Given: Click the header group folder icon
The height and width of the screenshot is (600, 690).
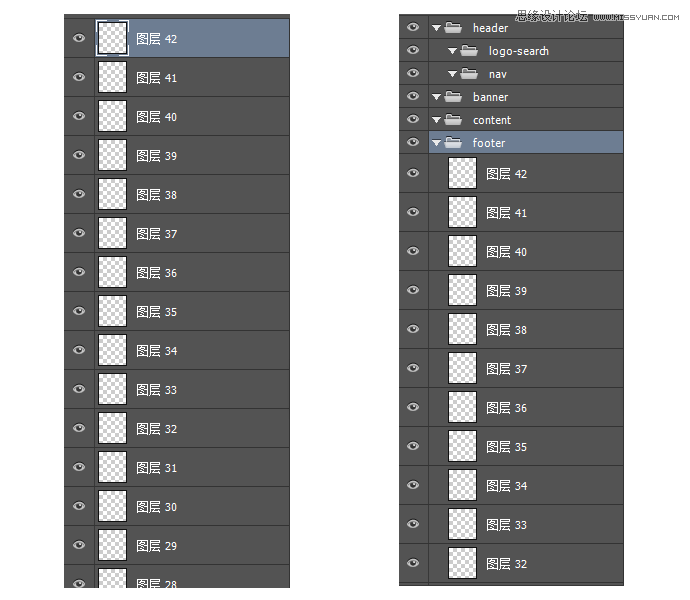Looking at the screenshot, I should click(453, 28).
